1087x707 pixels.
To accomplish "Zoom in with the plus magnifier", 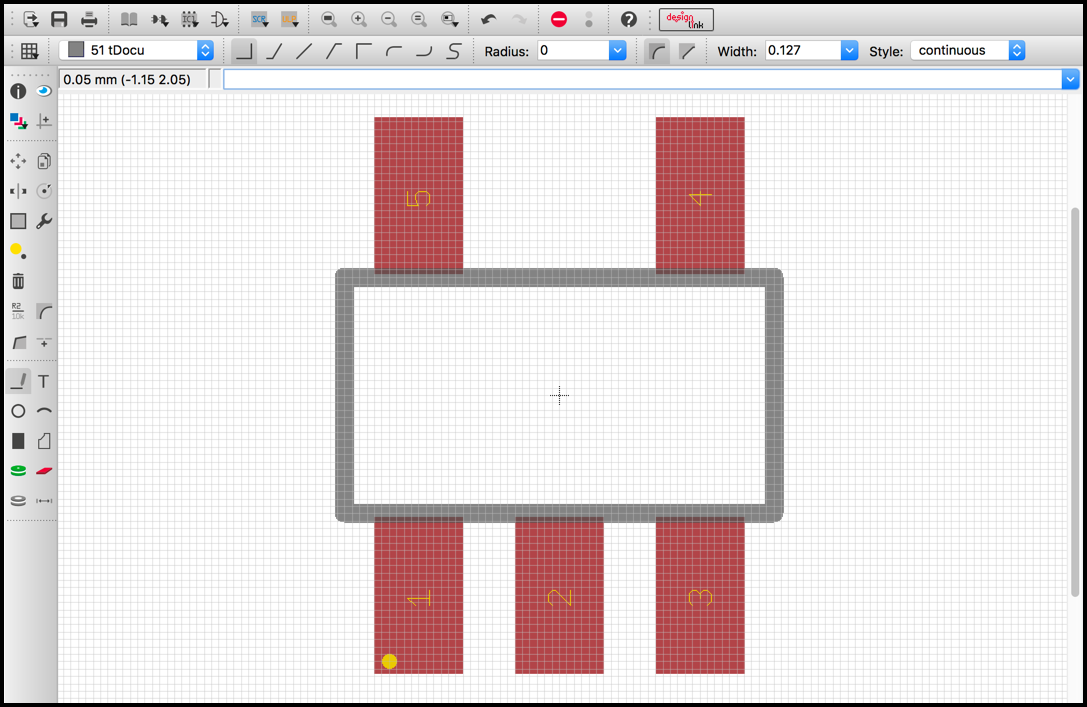I will click(x=359, y=19).
